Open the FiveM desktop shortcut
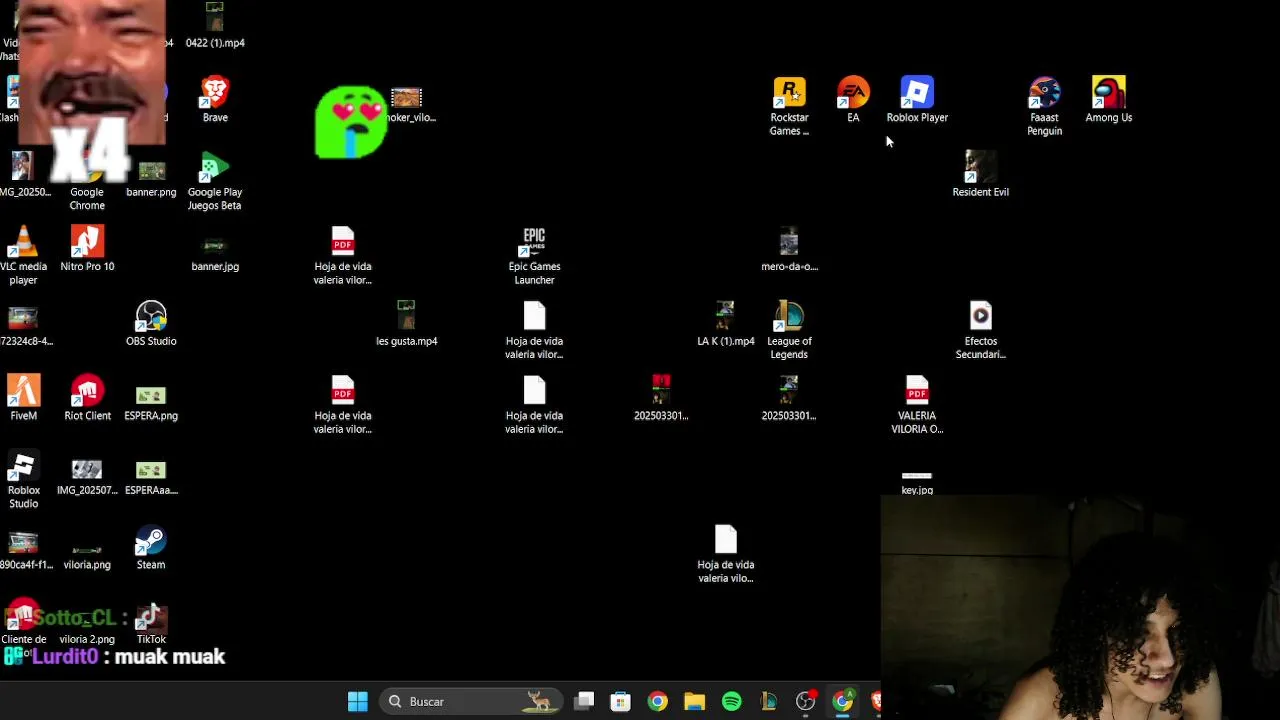 tap(23, 398)
